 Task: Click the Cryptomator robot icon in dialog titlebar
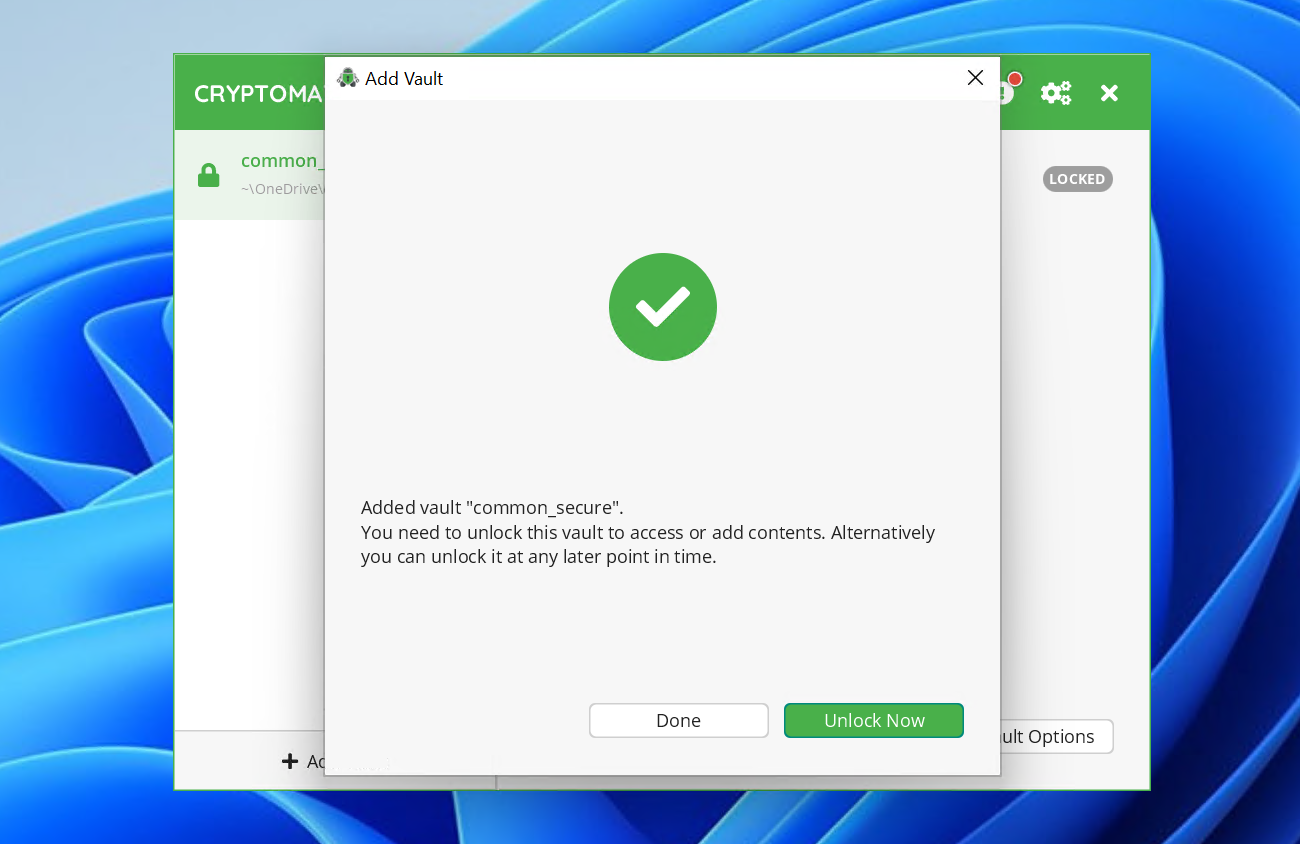[x=348, y=77]
